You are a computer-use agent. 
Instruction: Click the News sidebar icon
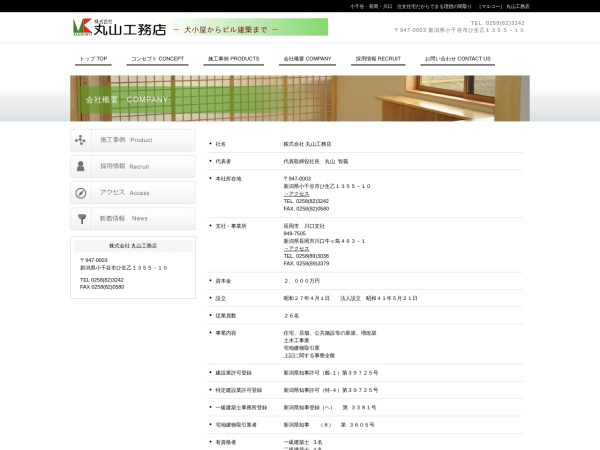(x=82, y=218)
